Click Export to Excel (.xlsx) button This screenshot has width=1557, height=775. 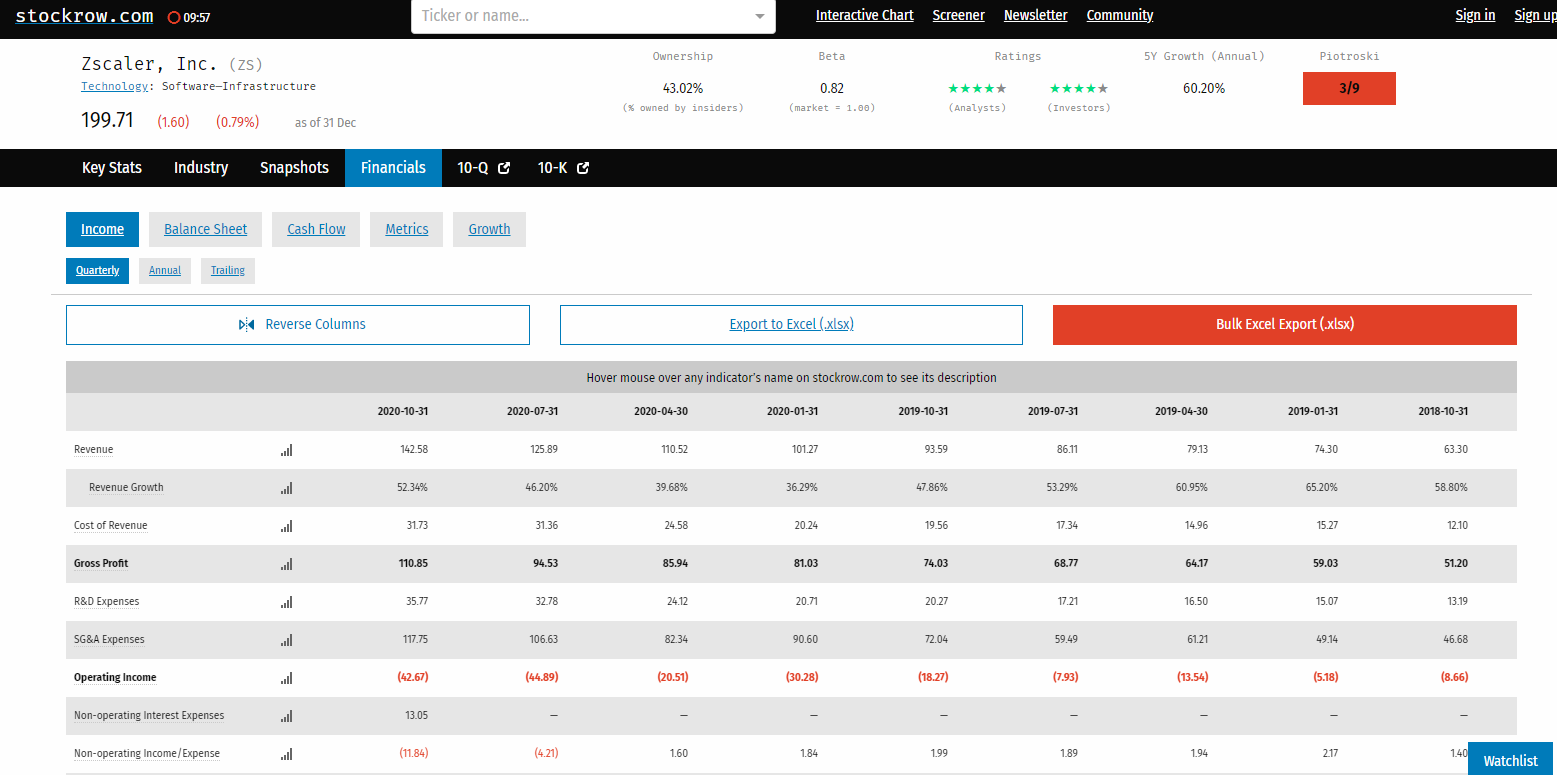[791, 325]
